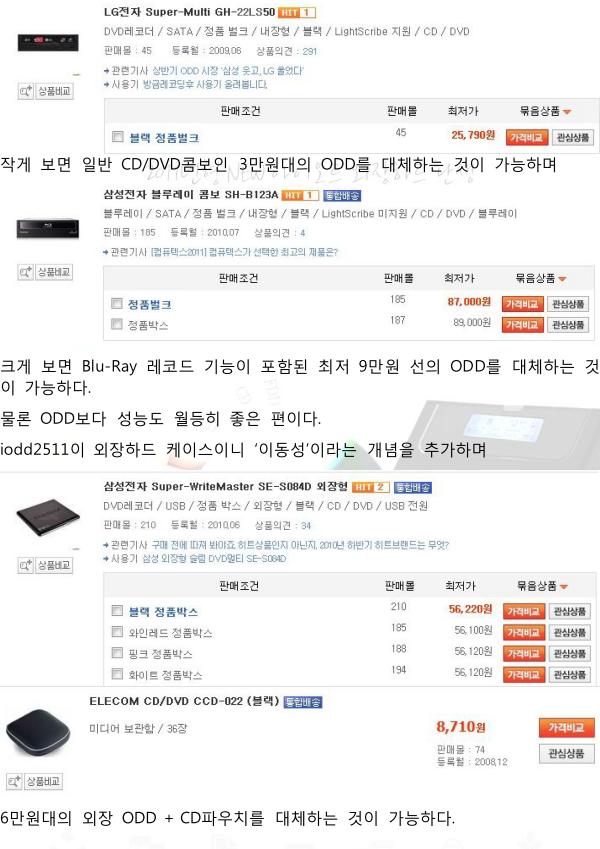
Task: Click the magnify icon beside the SE-S084D 상품비교 button
Action: pyautogui.click(x=25, y=565)
